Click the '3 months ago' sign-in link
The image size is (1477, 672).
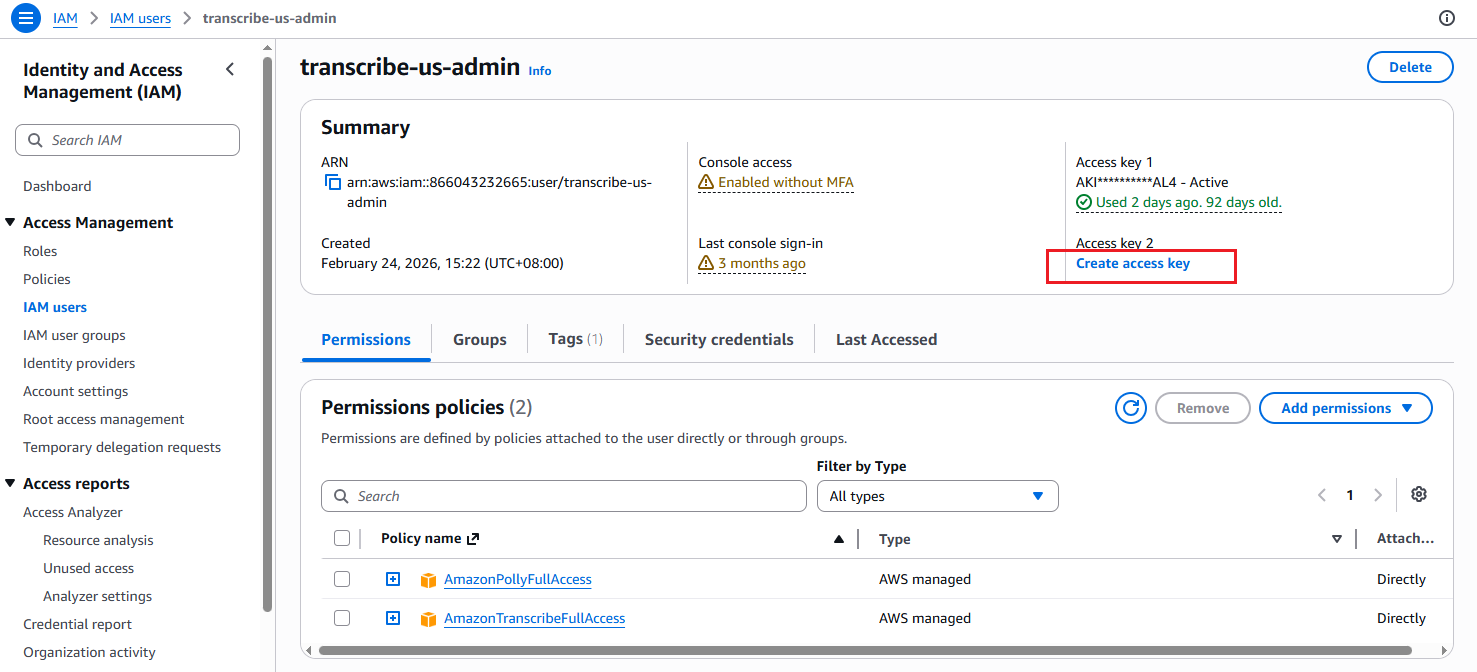pyautogui.click(x=752, y=263)
